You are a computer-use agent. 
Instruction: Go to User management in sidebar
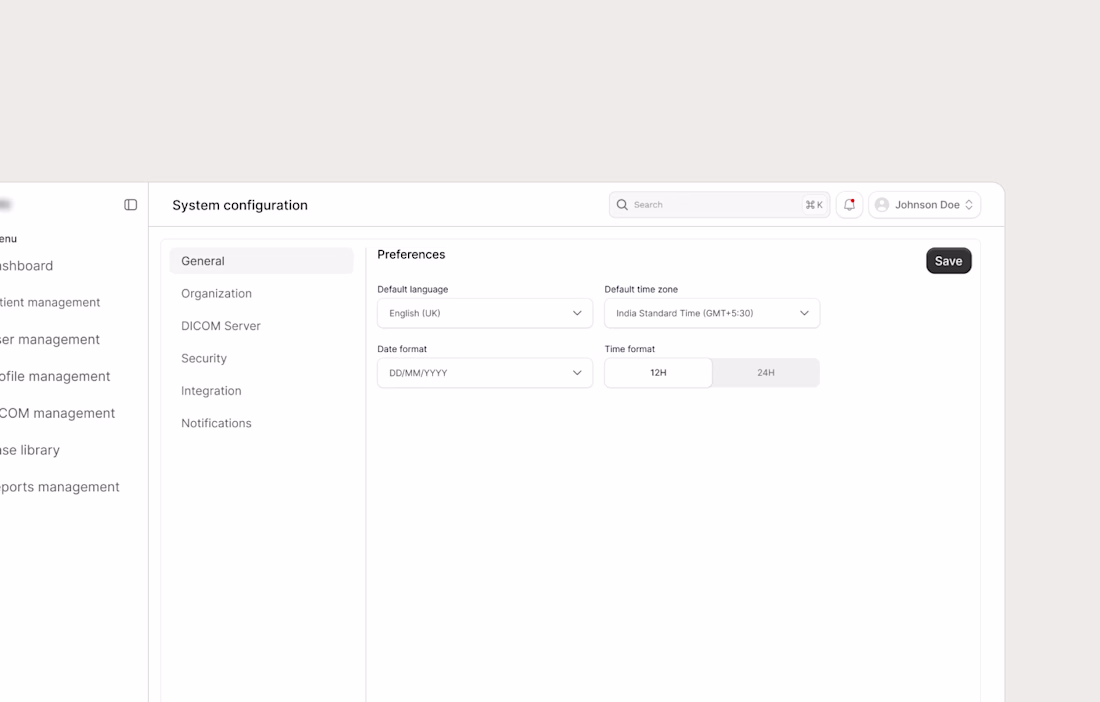pos(50,339)
